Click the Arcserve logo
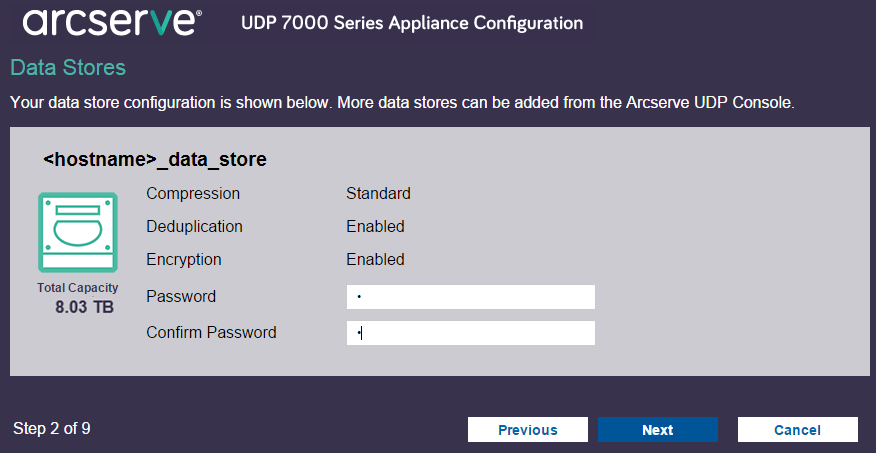 coord(112,21)
